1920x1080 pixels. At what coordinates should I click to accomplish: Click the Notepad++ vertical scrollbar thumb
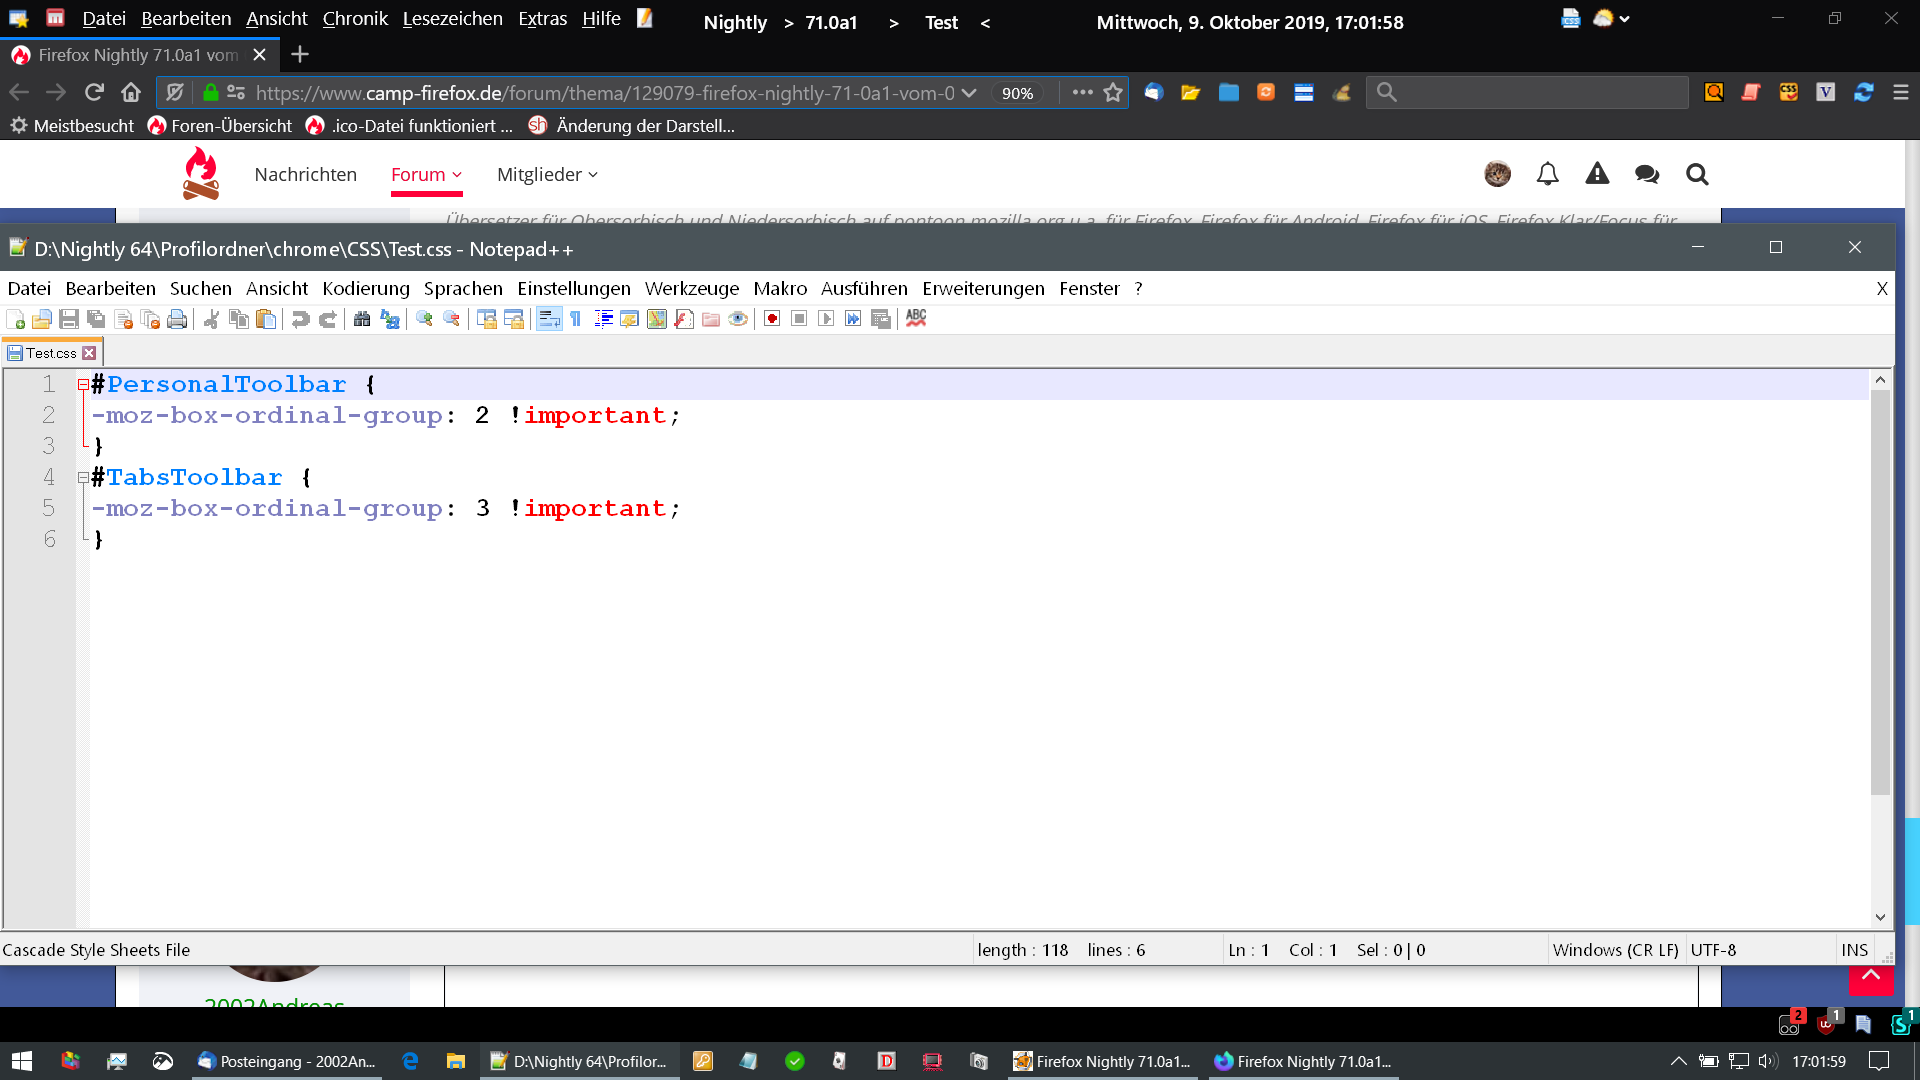[1880, 590]
